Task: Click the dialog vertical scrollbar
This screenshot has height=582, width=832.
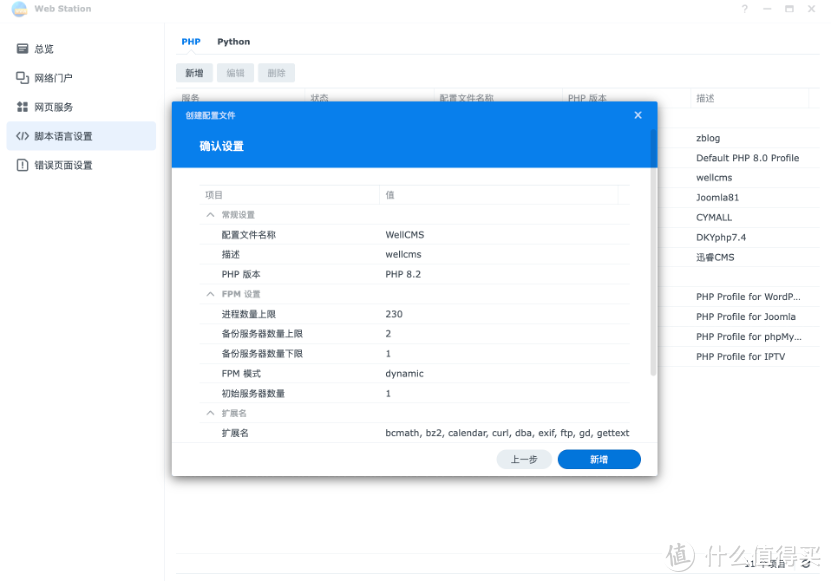Action: pos(653,253)
